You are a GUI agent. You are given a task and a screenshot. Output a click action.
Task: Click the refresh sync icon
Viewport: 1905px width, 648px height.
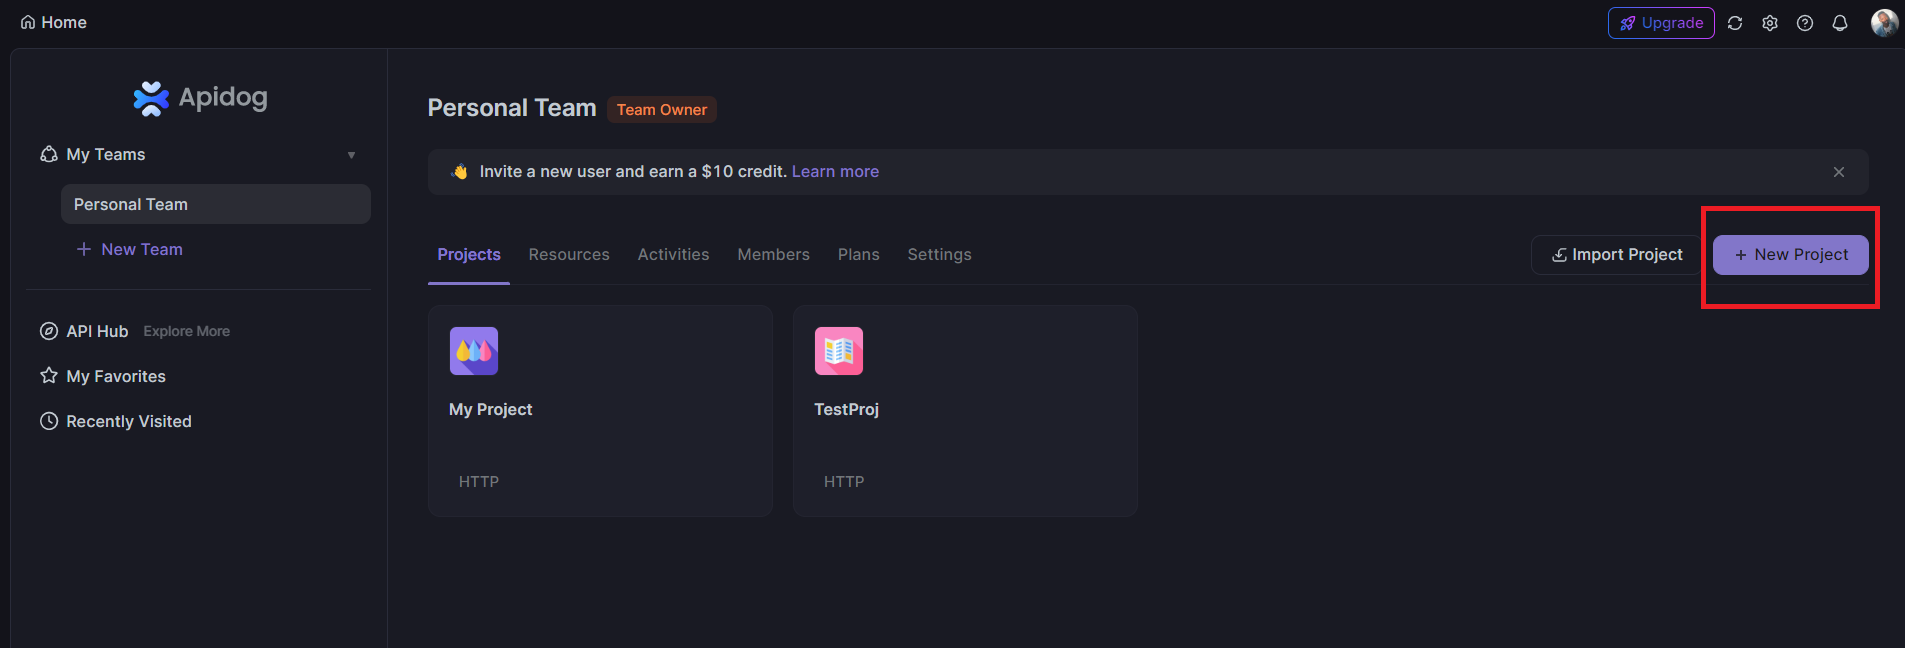click(x=1735, y=23)
